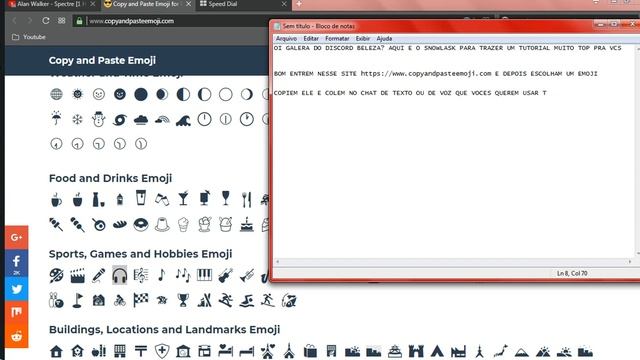The width and height of the screenshot is (640, 360).
Task: Choose the fork and knife emoji
Action: click(x=247, y=199)
